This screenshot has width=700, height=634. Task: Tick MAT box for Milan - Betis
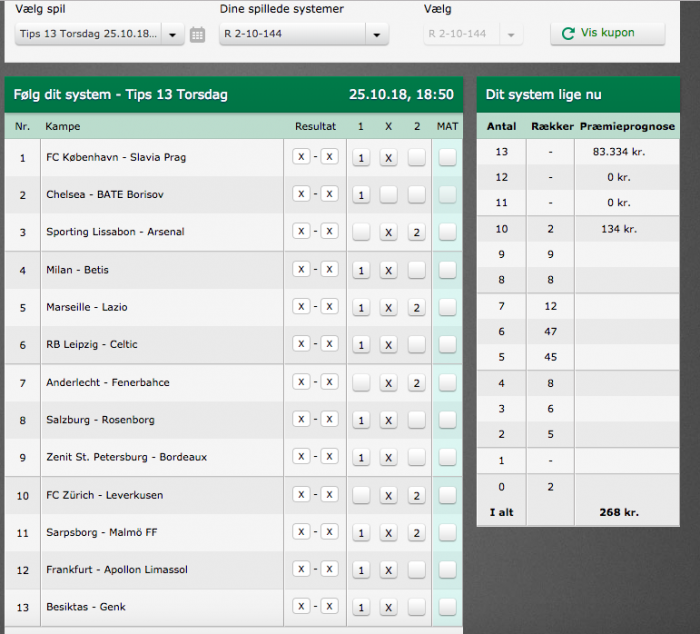click(447, 270)
